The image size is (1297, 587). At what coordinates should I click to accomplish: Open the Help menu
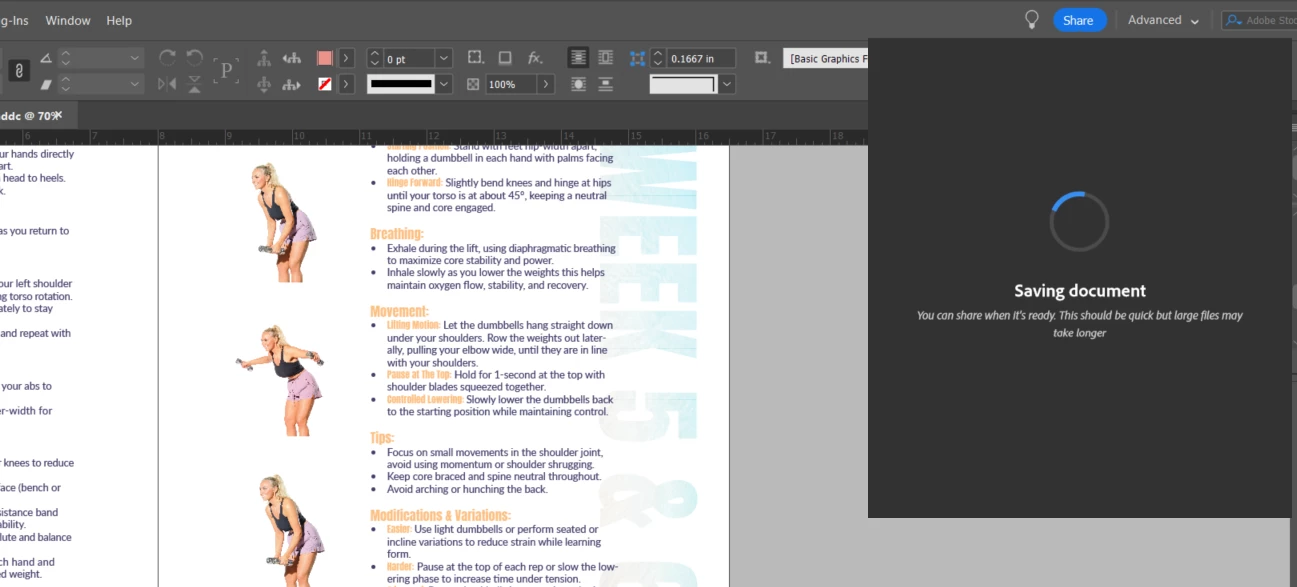point(119,20)
